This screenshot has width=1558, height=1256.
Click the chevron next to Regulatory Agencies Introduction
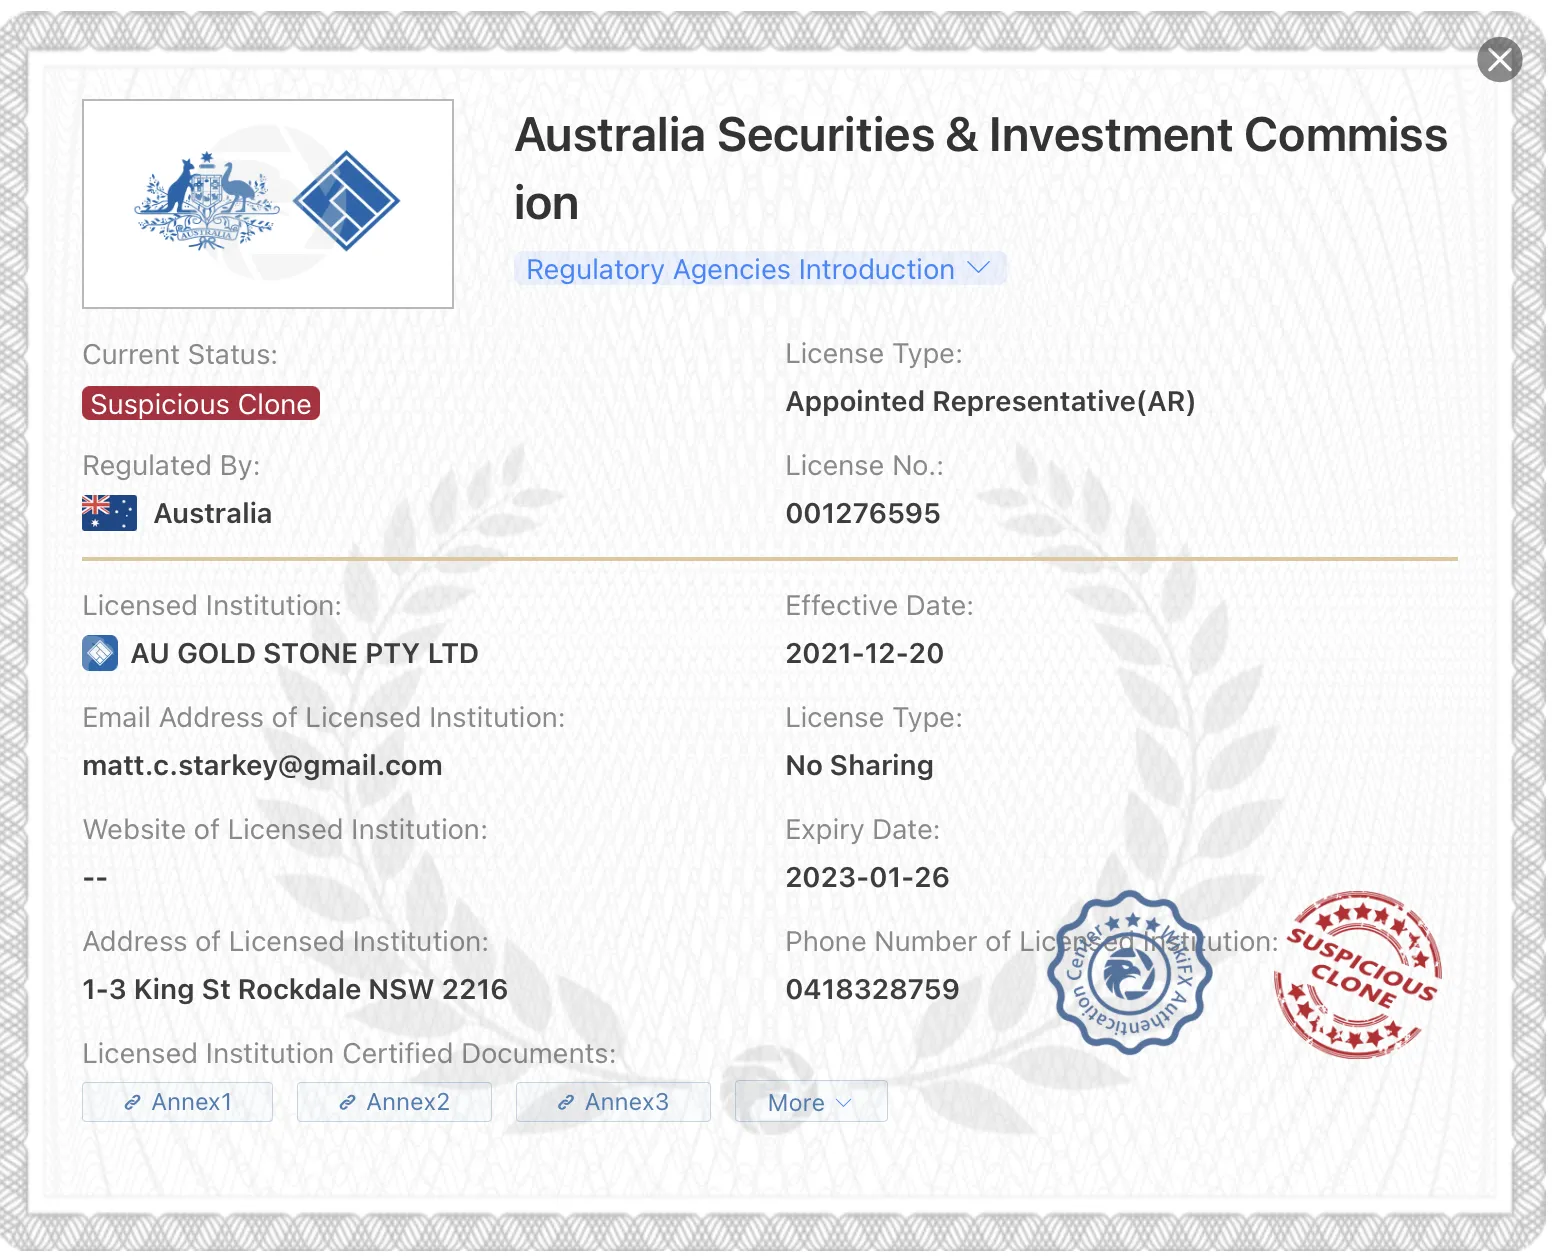(x=979, y=268)
